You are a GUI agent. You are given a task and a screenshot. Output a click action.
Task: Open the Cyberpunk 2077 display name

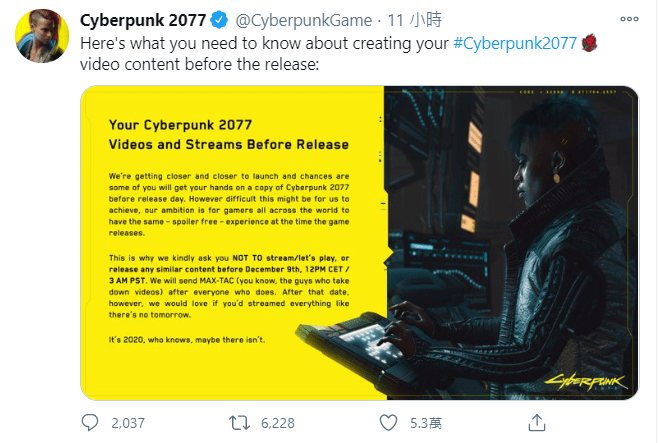143,20
